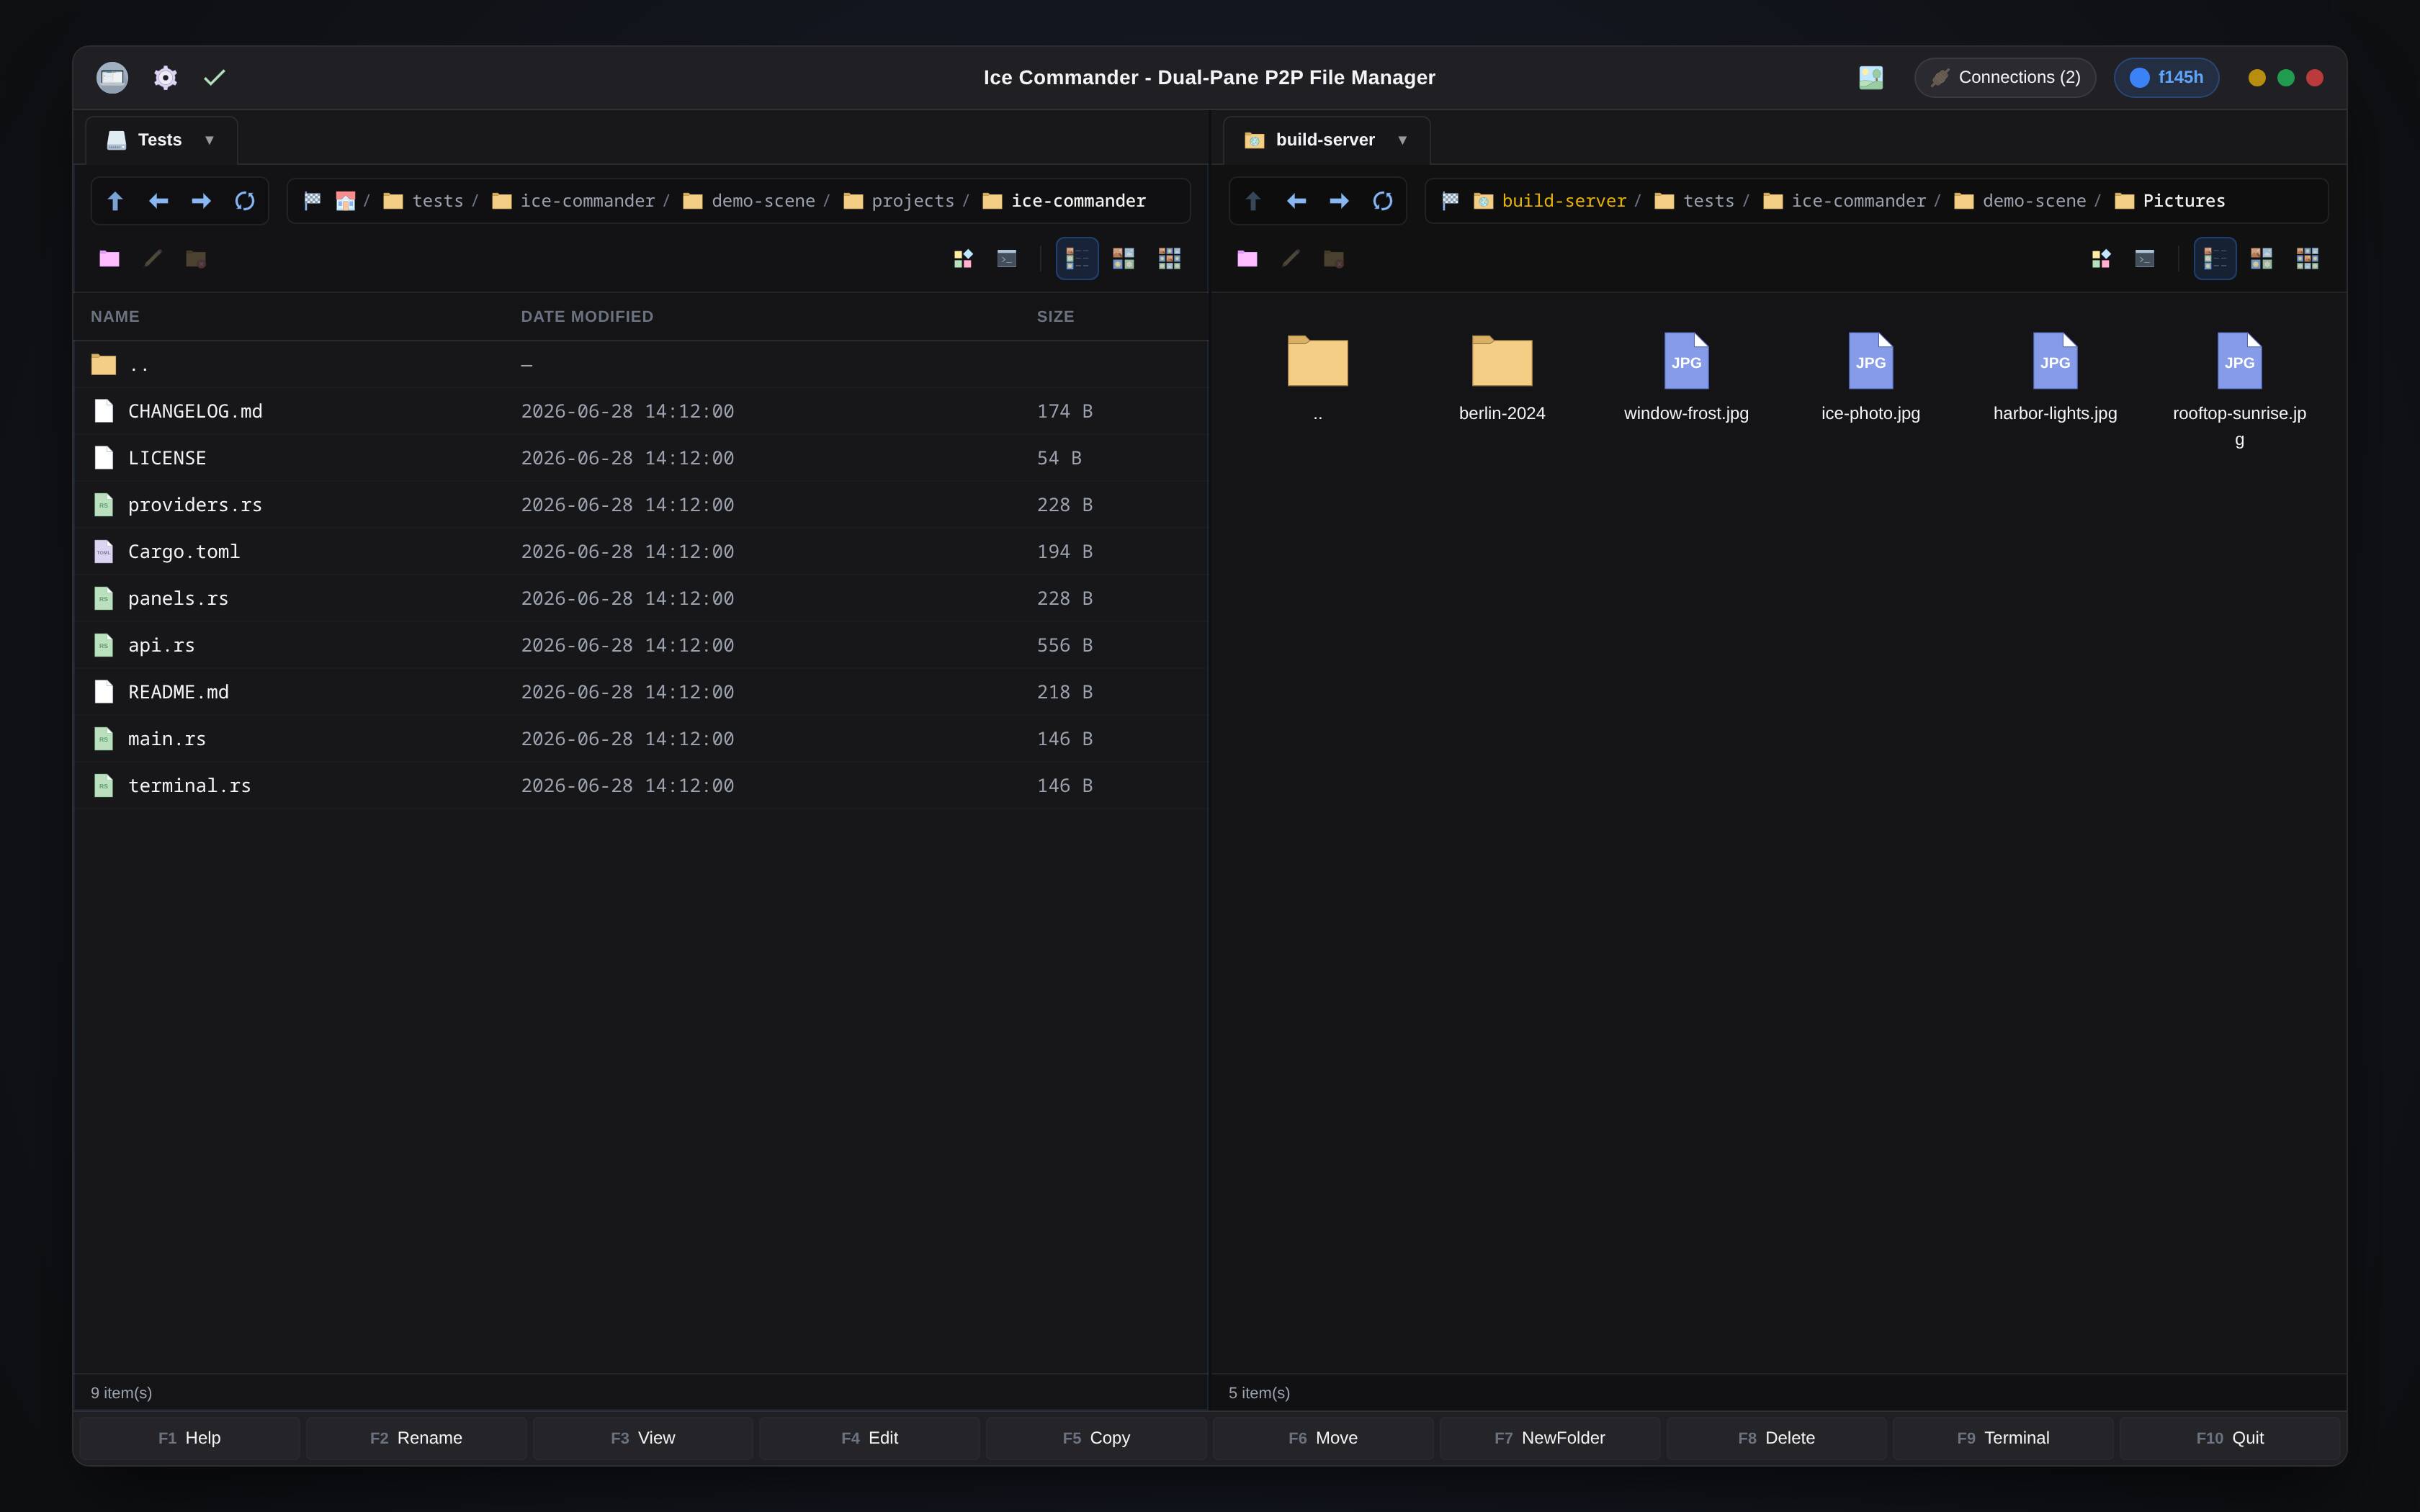The height and width of the screenshot is (1512, 2420).
Task: Select CHANGELOG.md file row
Action: (641, 411)
